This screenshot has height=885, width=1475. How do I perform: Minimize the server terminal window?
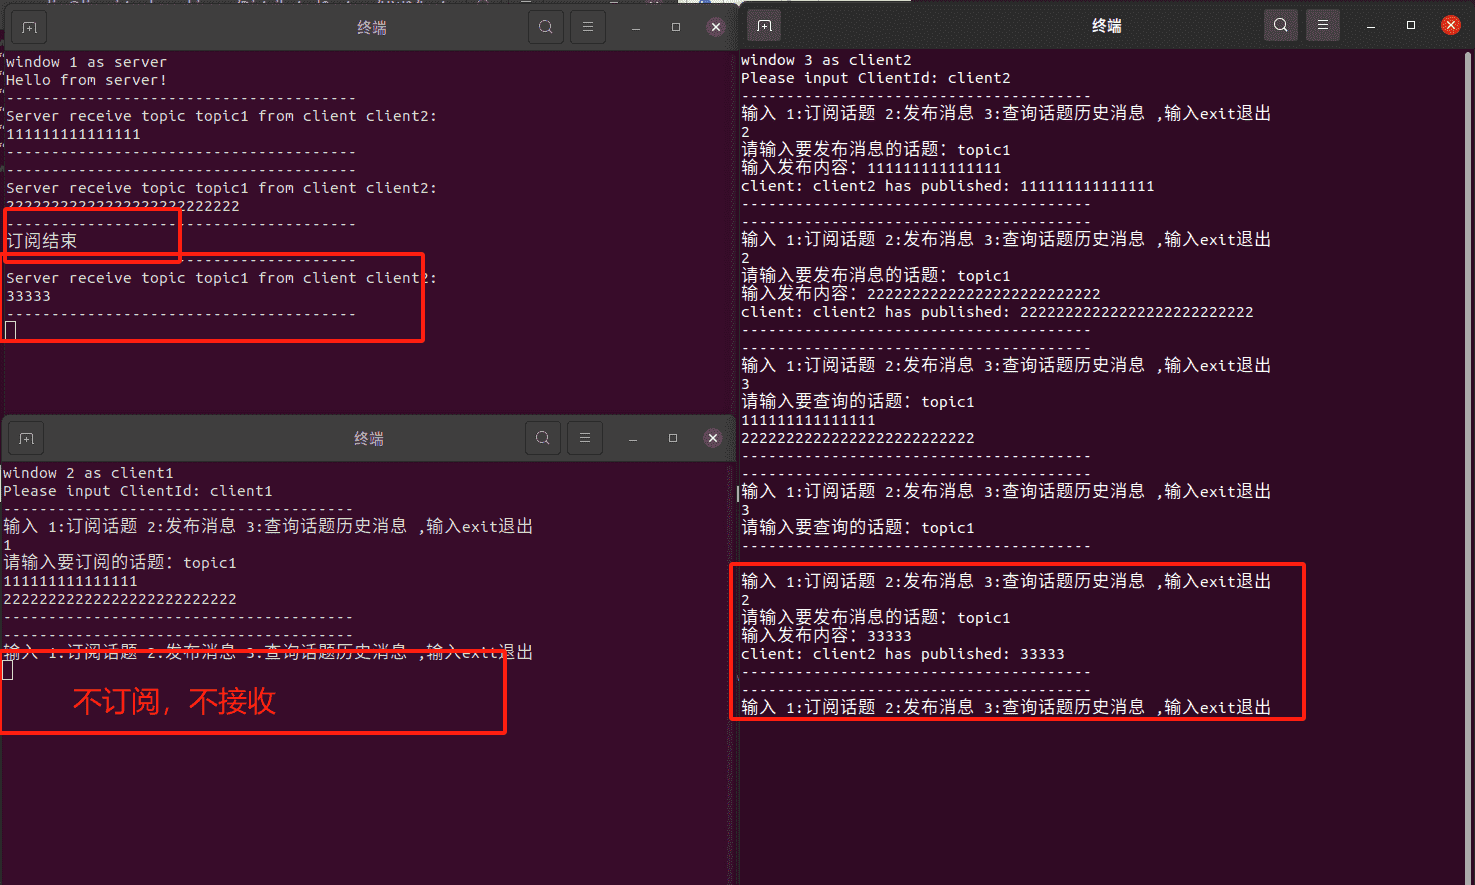pos(636,27)
